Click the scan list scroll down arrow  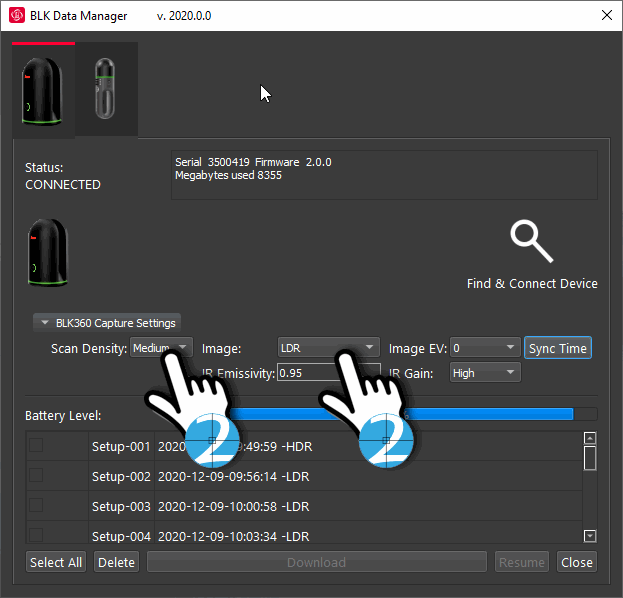(x=590, y=536)
